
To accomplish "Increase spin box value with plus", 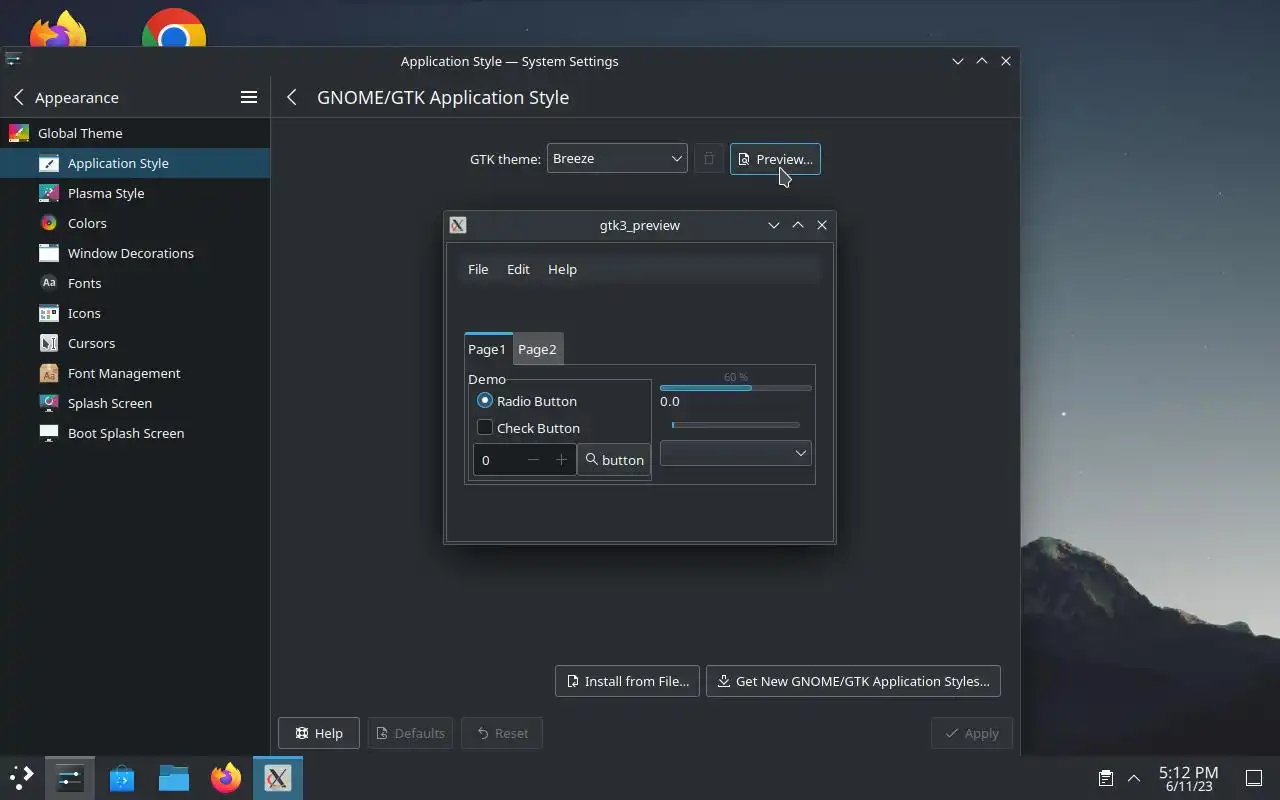I will click(561, 460).
